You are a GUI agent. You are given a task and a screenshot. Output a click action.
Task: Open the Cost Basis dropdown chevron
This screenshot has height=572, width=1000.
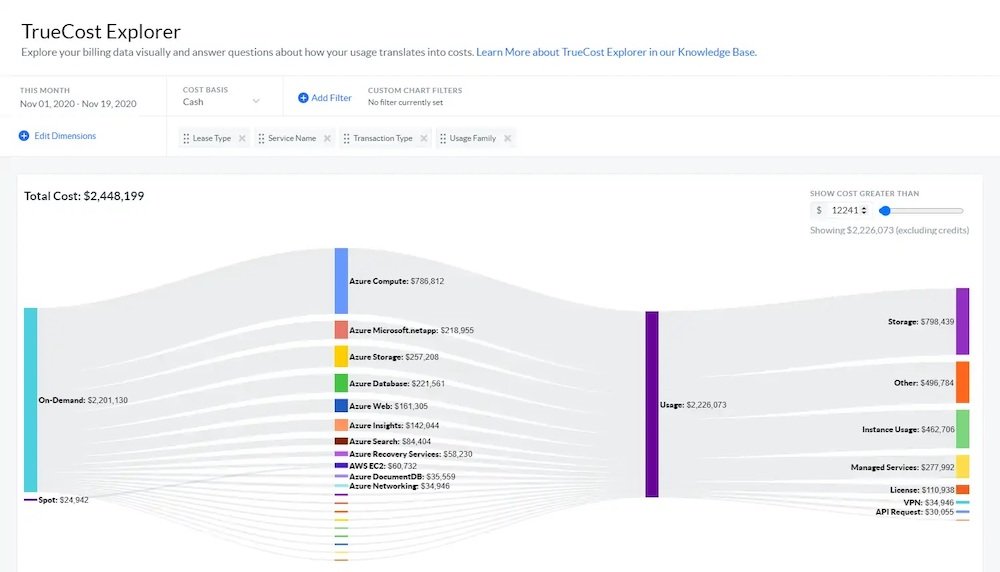(x=256, y=101)
